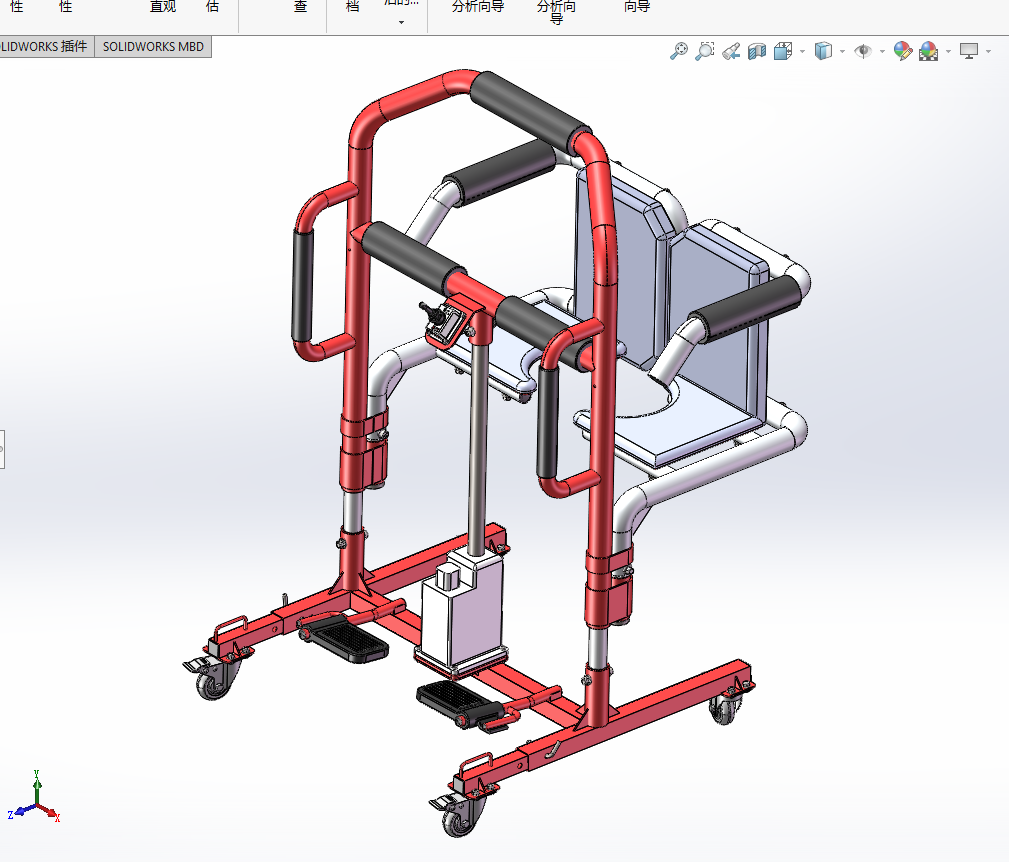Click the Display Style cube icon
The width and height of the screenshot is (1009, 862).
coord(823,51)
